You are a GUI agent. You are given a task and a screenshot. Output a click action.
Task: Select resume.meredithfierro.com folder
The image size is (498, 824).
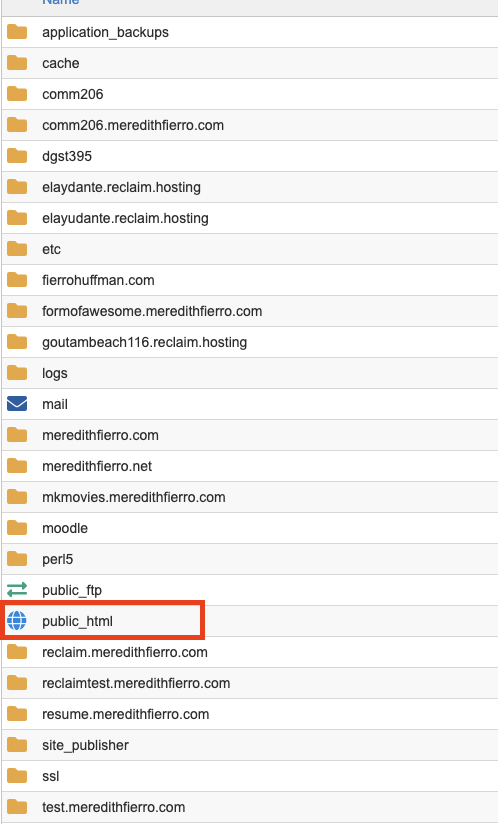(x=126, y=714)
